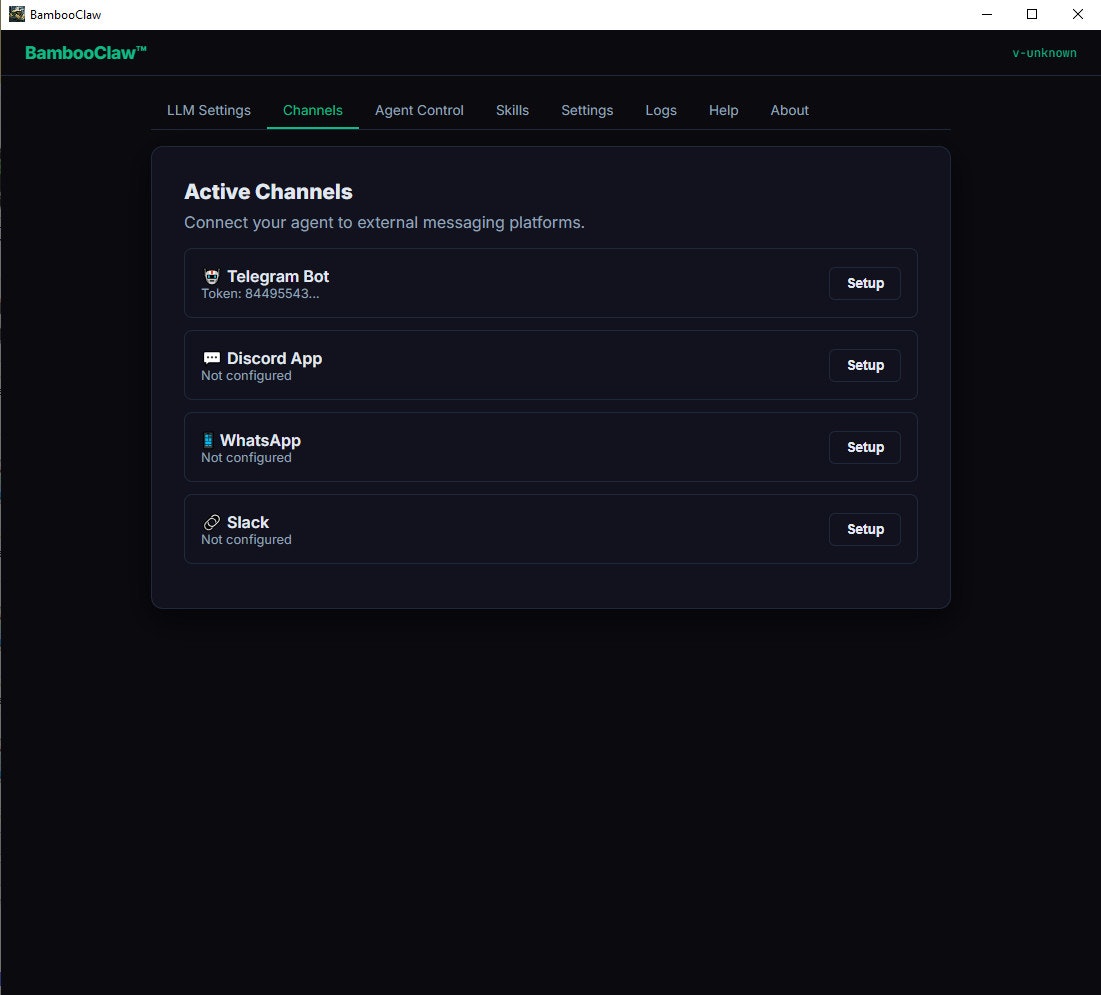Minimize the BambooClaw window
The width and height of the screenshot is (1101, 995).
(987, 14)
